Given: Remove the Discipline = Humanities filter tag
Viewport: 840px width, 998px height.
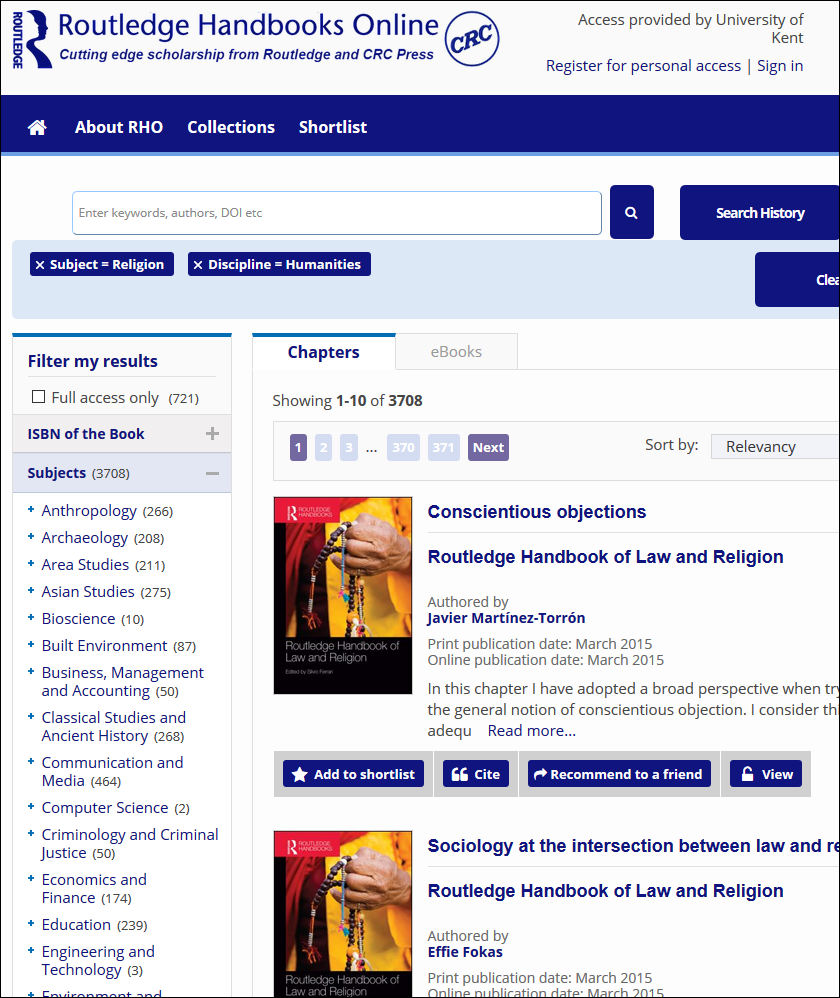Looking at the screenshot, I should [x=198, y=265].
